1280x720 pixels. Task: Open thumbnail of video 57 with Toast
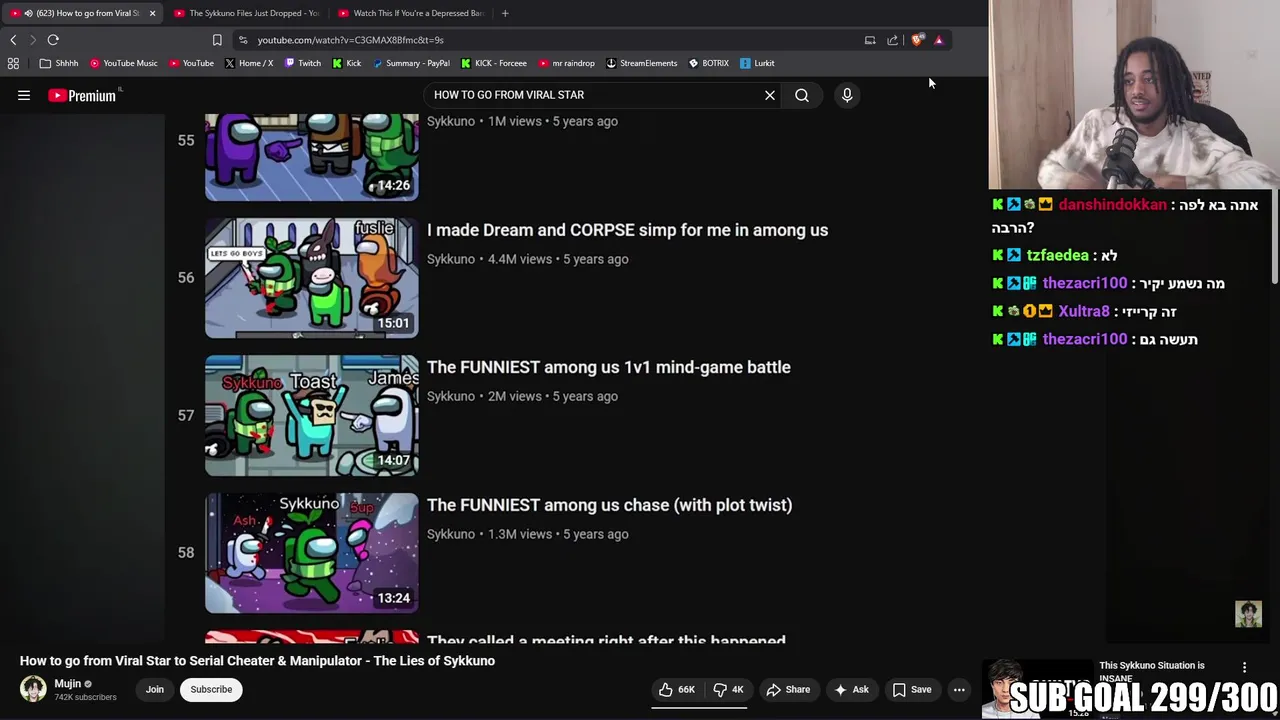312,415
